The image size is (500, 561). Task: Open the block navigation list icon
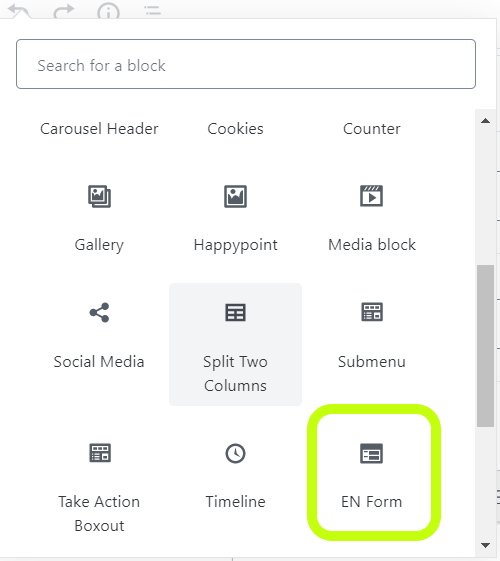(x=153, y=11)
